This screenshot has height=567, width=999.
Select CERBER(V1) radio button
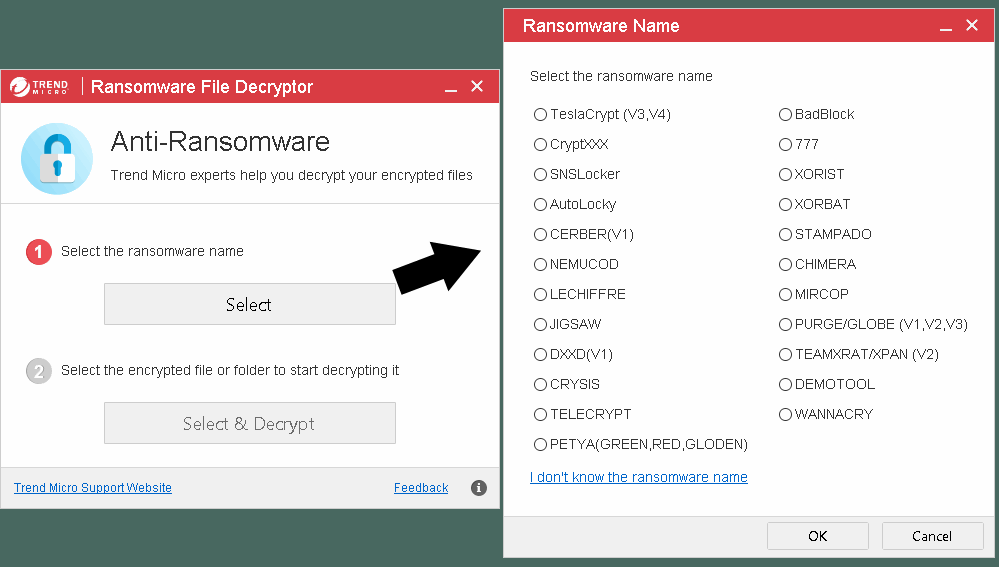coord(540,234)
